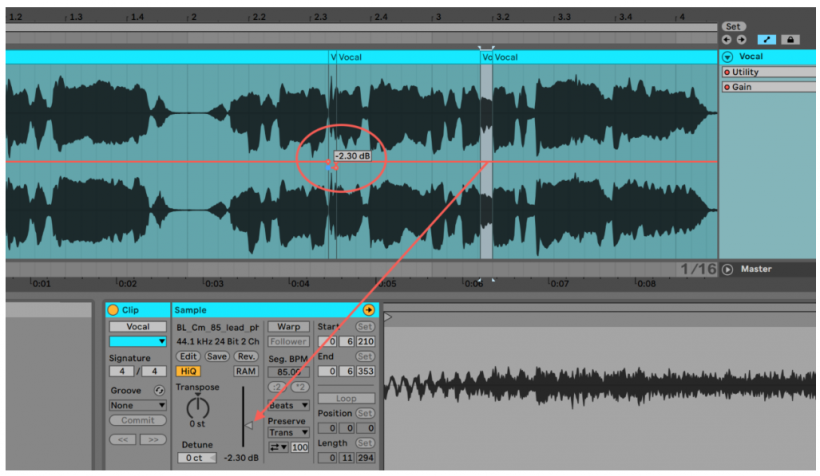Click the Clip box title
The height and width of the screenshot is (476, 820).
[130, 310]
